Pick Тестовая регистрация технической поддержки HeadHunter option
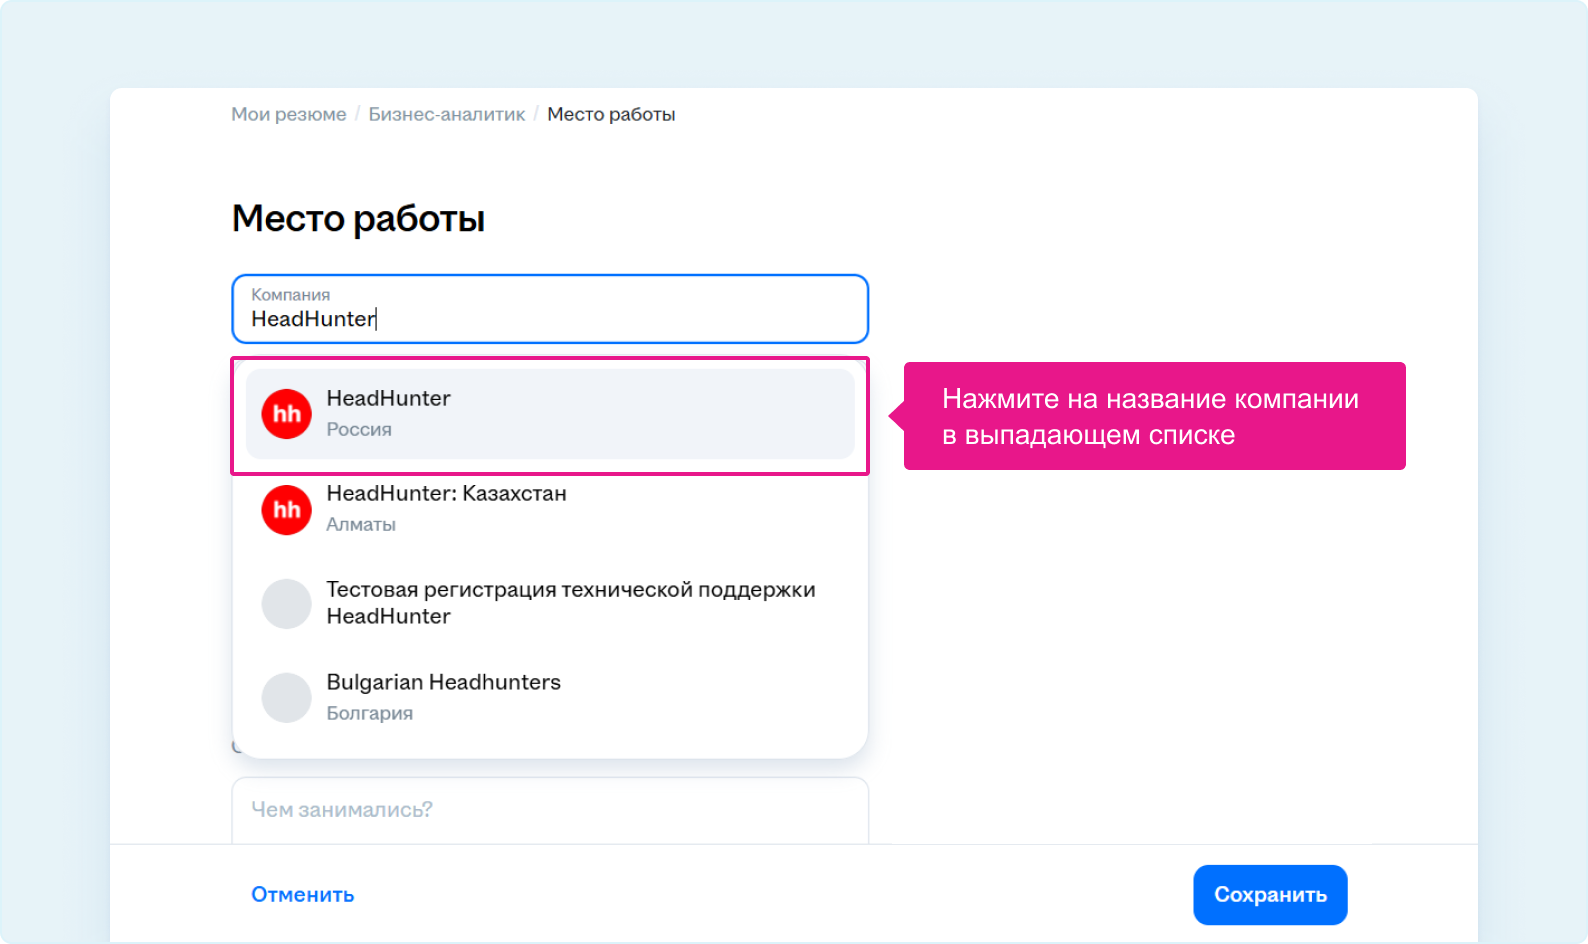Image resolution: width=1588 pixels, height=944 pixels. tap(570, 602)
